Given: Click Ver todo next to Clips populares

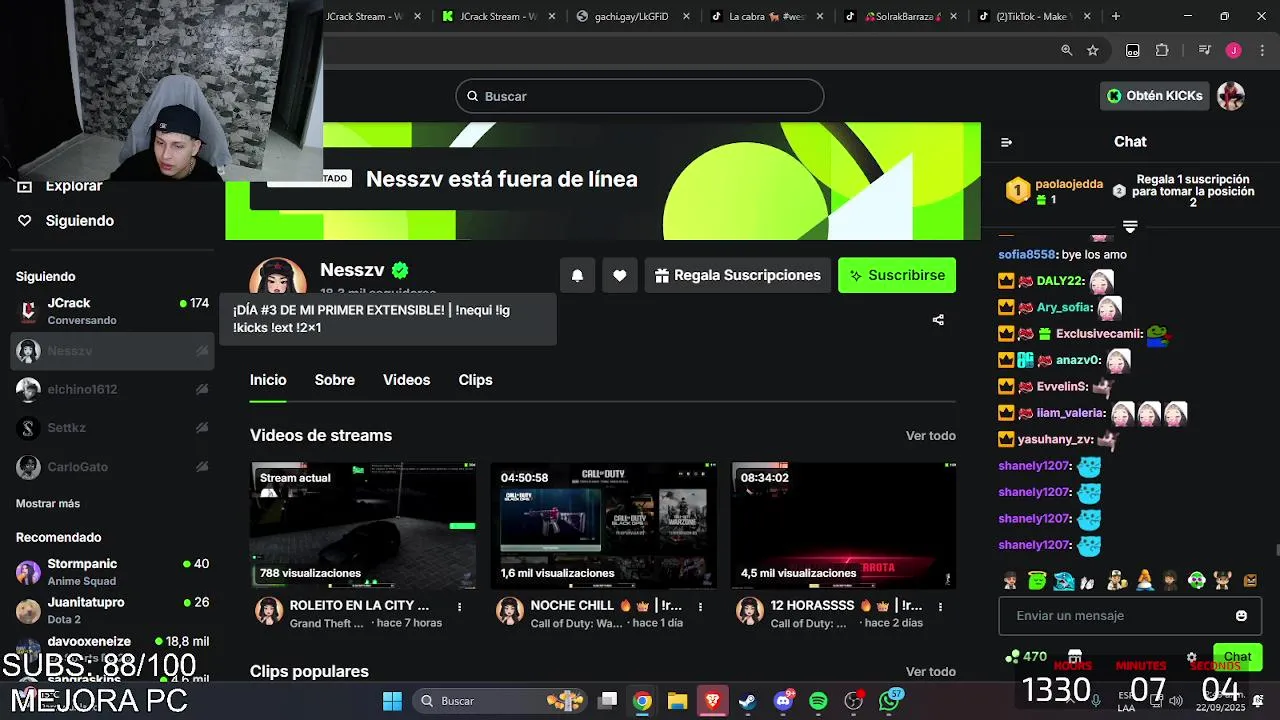Looking at the screenshot, I should pos(931,672).
